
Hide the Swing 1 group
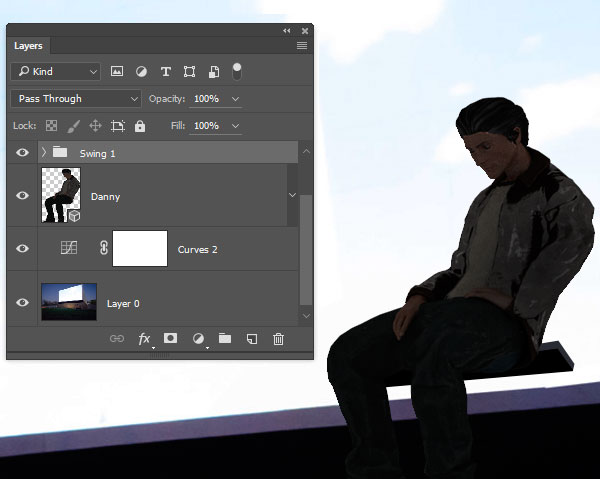[x=23, y=153]
